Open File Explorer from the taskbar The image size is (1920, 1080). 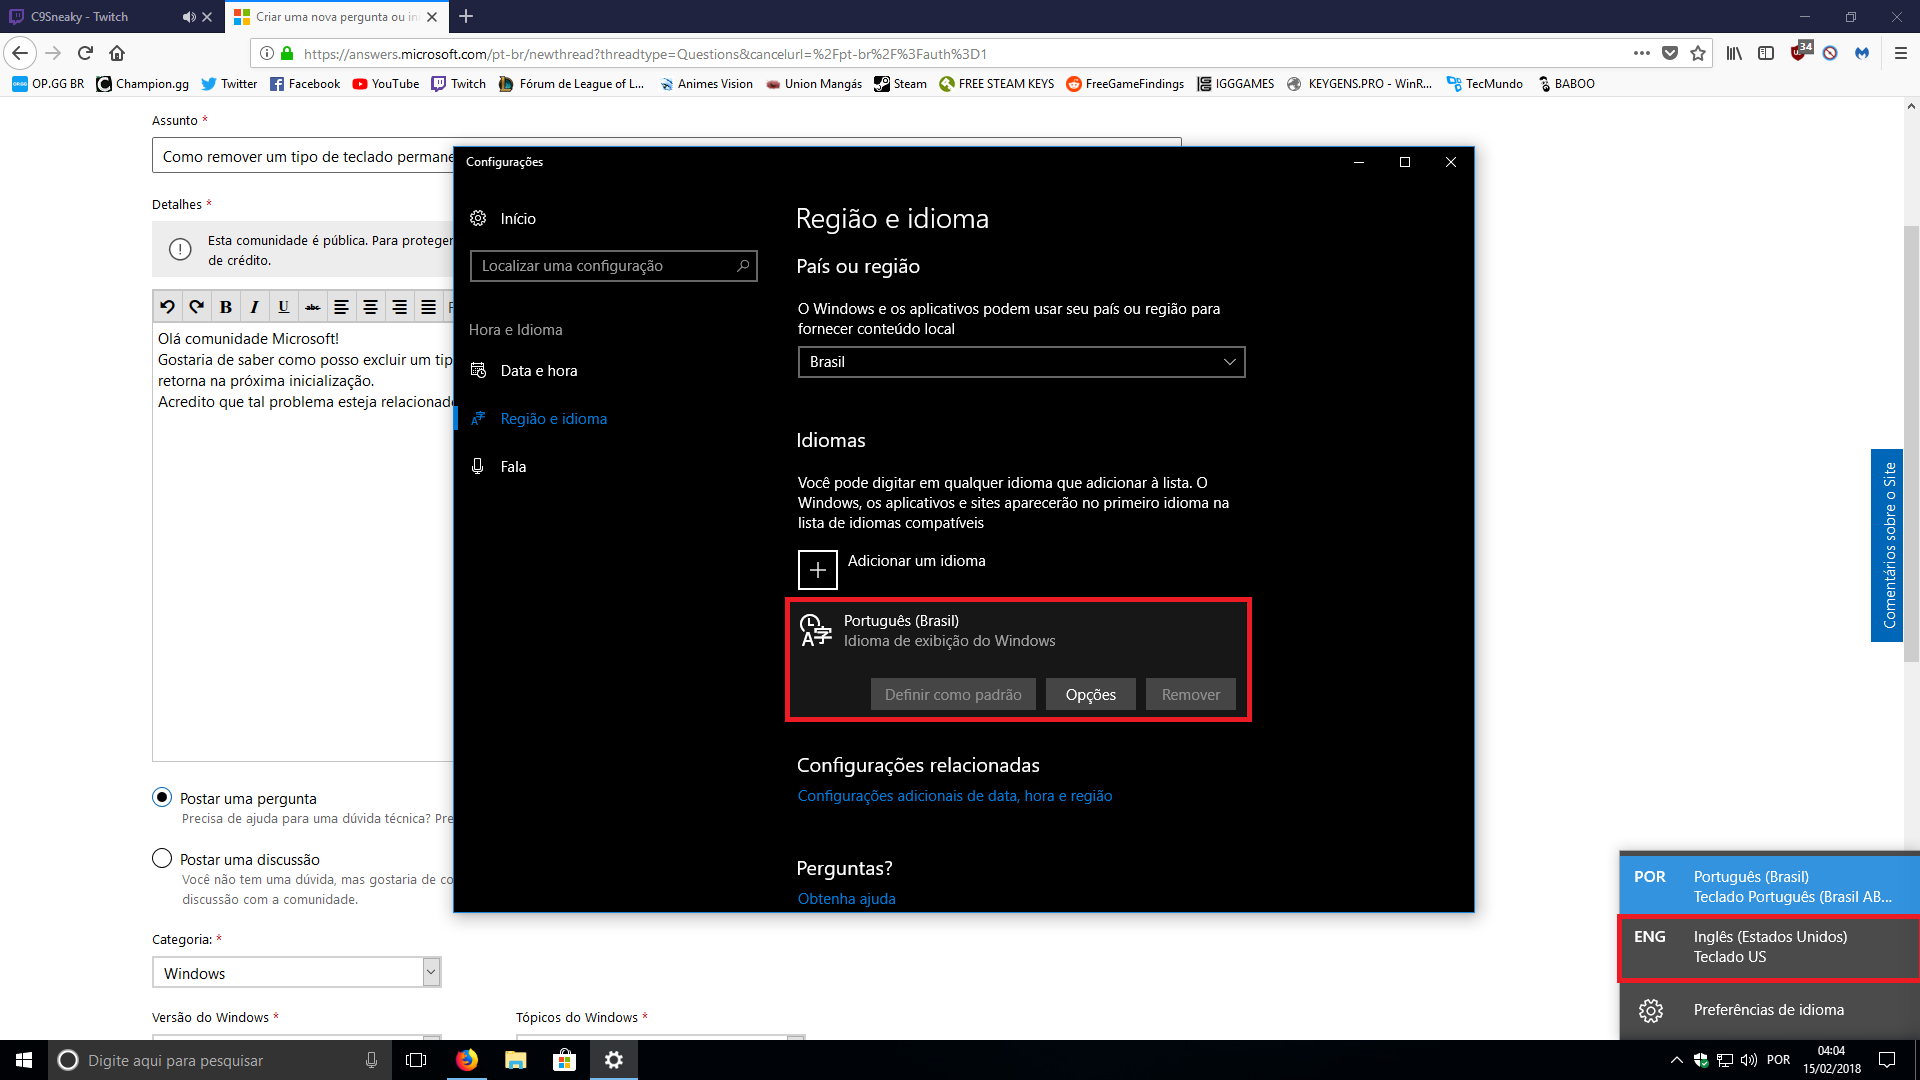(515, 1060)
